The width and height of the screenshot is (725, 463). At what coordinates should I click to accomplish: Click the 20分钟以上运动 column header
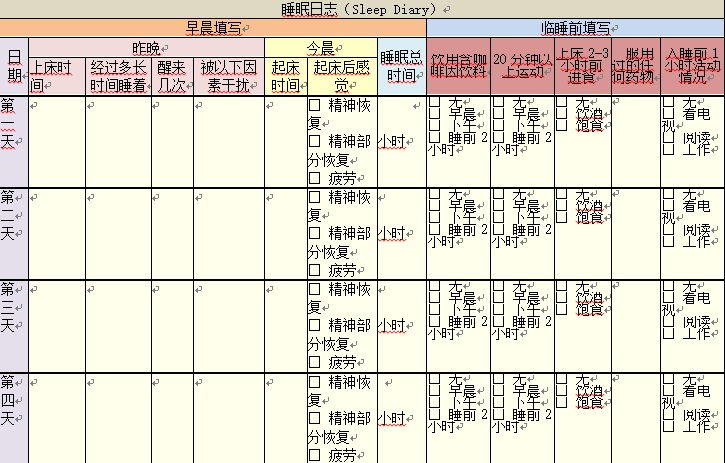[522, 67]
